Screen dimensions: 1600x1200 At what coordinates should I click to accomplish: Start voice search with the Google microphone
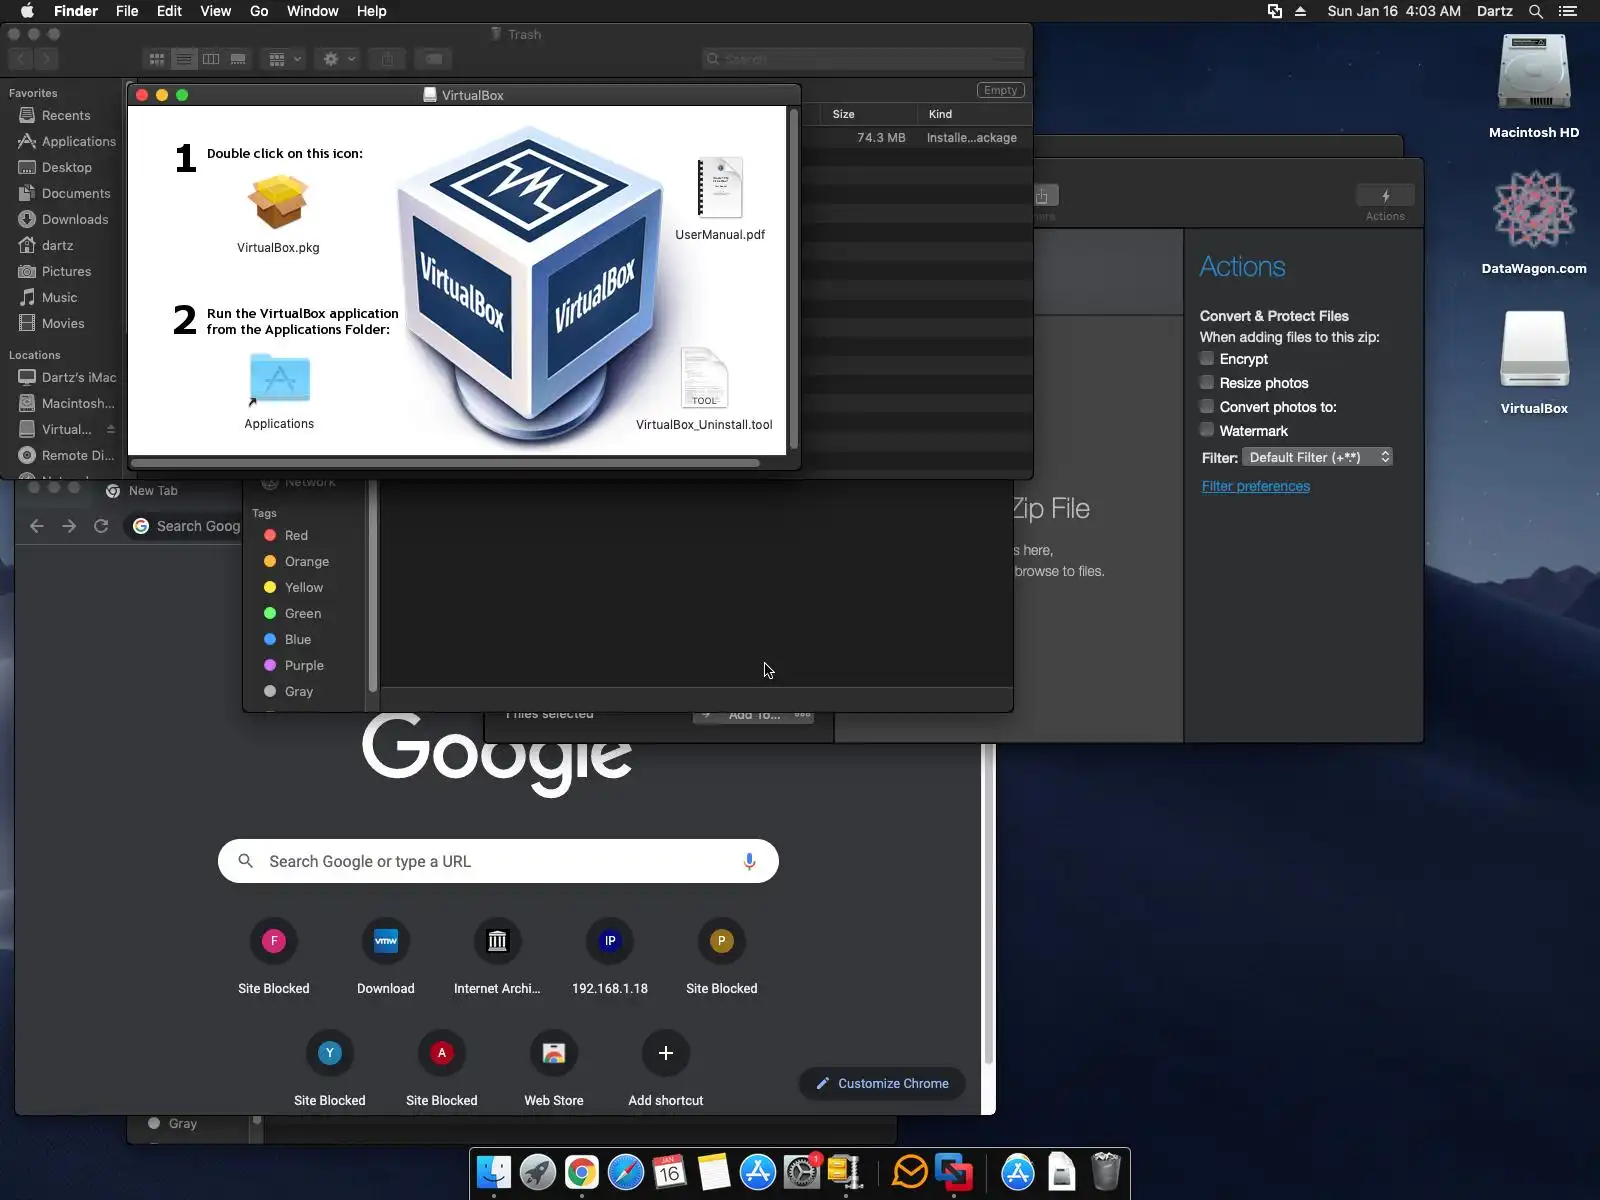click(749, 861)
